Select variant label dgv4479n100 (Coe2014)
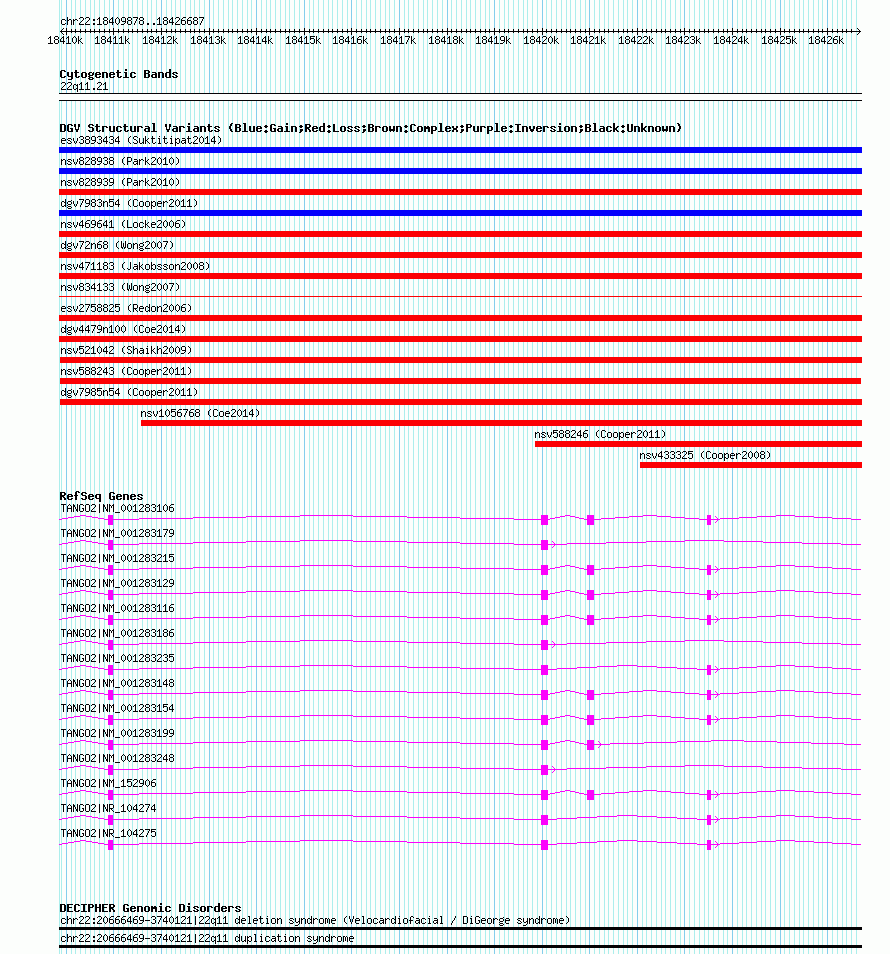This screenshot has height=954, width=890. [x=123, y=329]
